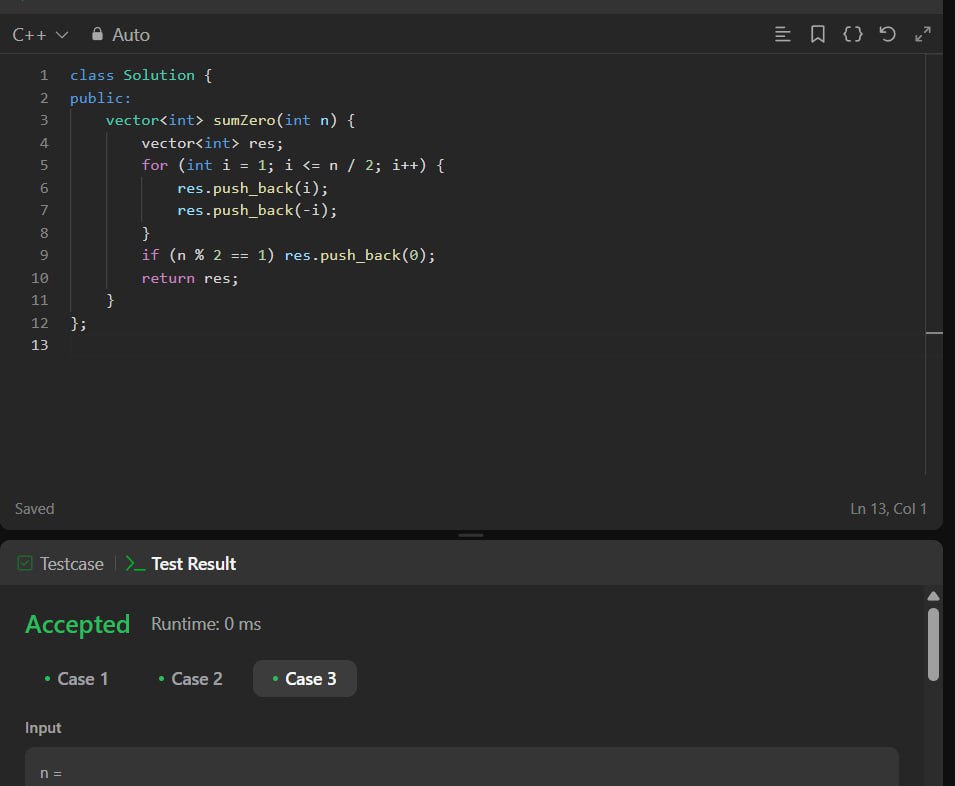Click the 'Runtime: 0 ms' text
The height and width of the screenshot is (786, 955).
point(206,624)
